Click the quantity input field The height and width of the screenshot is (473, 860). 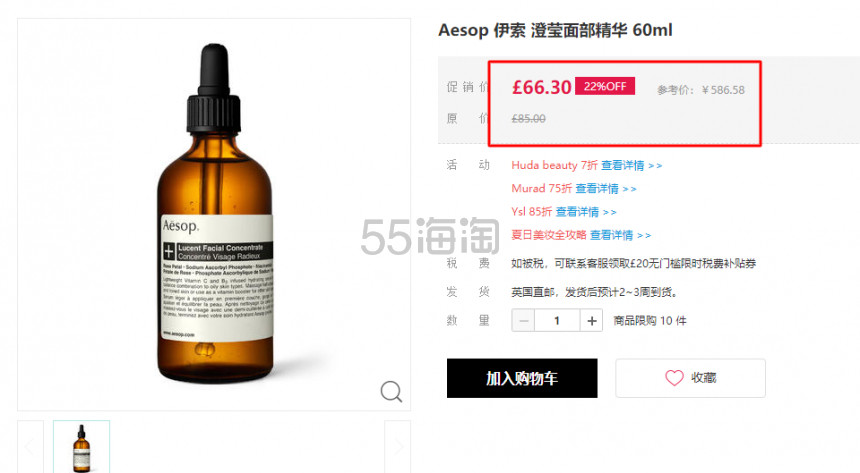coord(557,320)
